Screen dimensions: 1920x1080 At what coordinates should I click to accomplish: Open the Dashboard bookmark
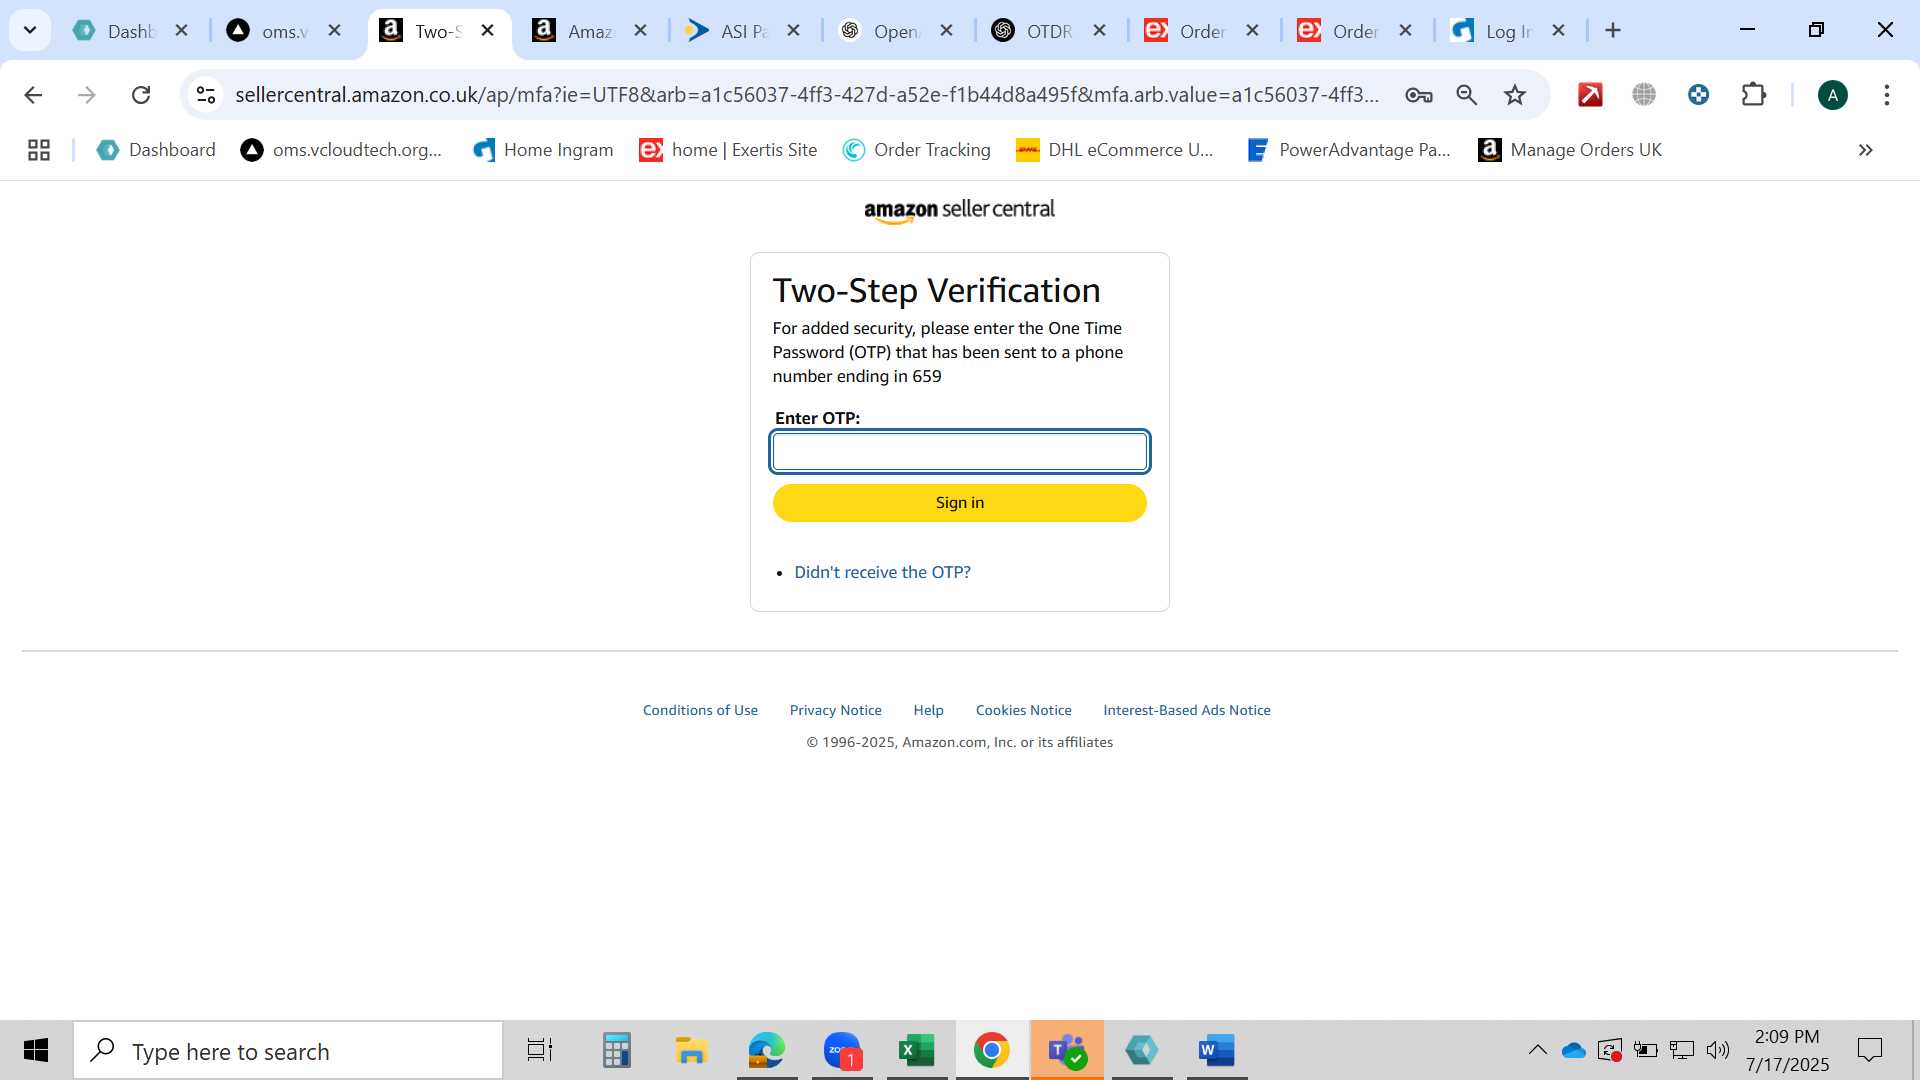[x=156, y=150]
